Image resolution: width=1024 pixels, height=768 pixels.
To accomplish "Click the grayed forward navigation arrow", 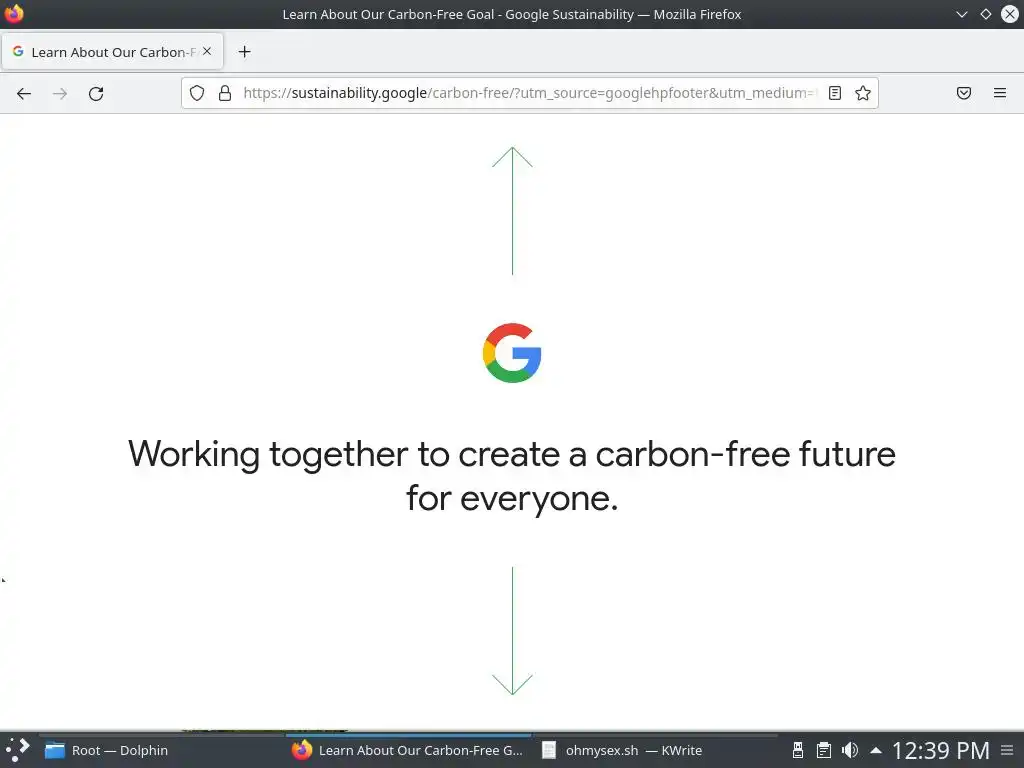I will coord(60,93).
